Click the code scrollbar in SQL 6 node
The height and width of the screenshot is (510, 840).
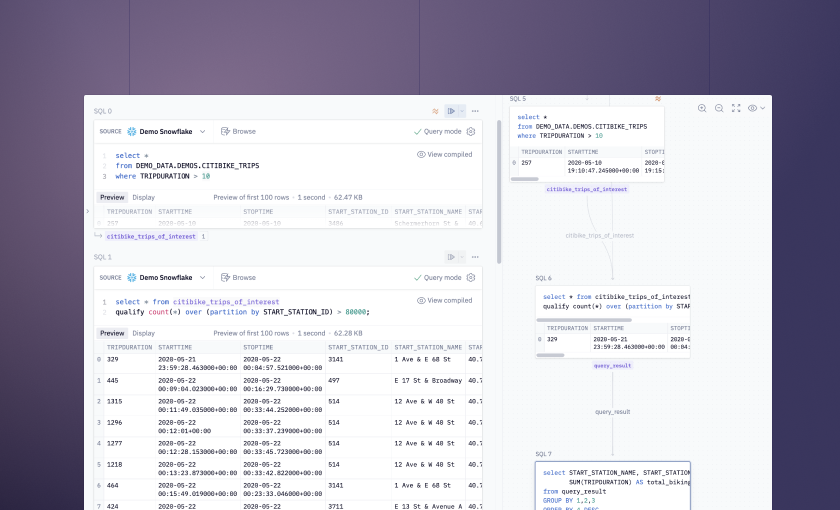(x=584, y=320)
